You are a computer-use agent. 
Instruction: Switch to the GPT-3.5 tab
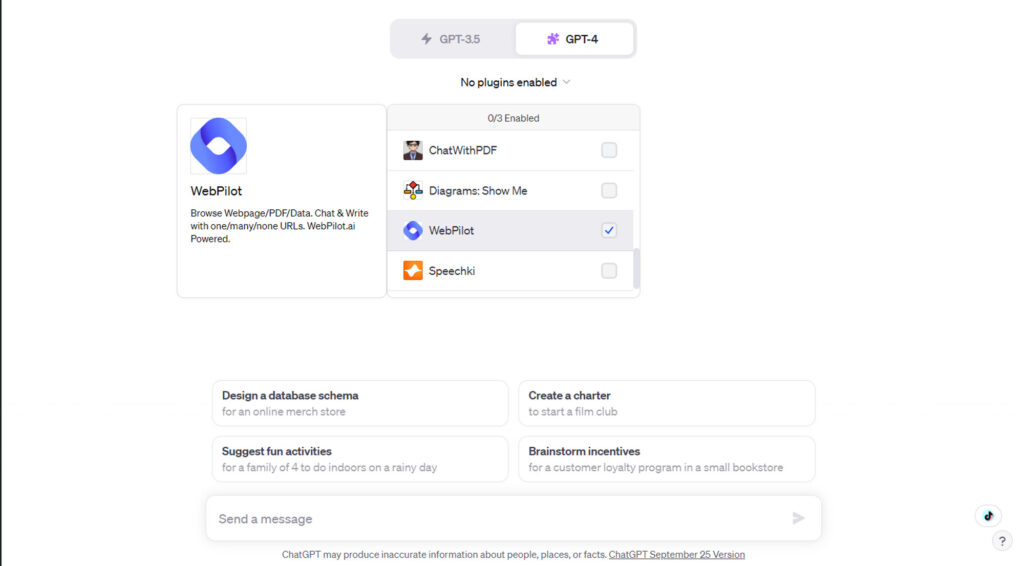pos(453,39)
